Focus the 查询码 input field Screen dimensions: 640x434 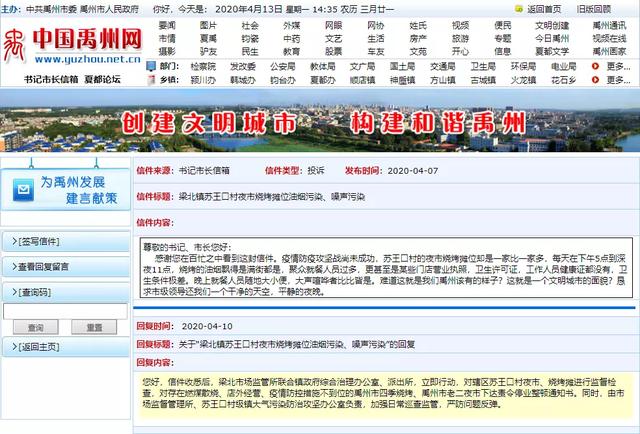pyautogui.click(x=65, y=311)
